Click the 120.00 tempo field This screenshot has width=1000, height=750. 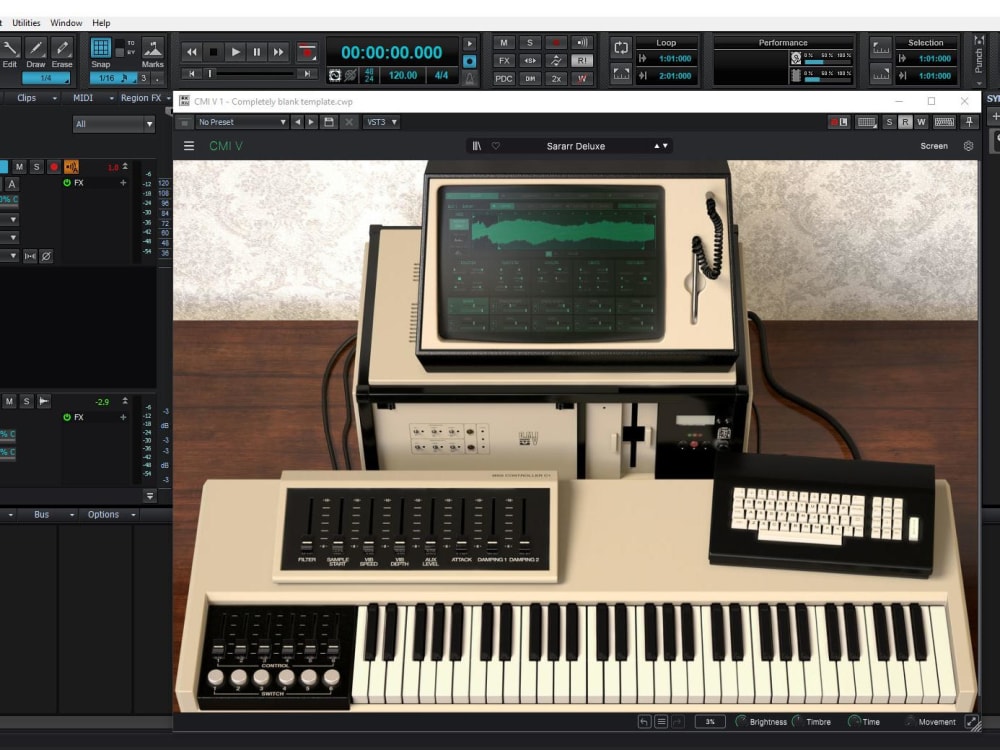[403, 75]
